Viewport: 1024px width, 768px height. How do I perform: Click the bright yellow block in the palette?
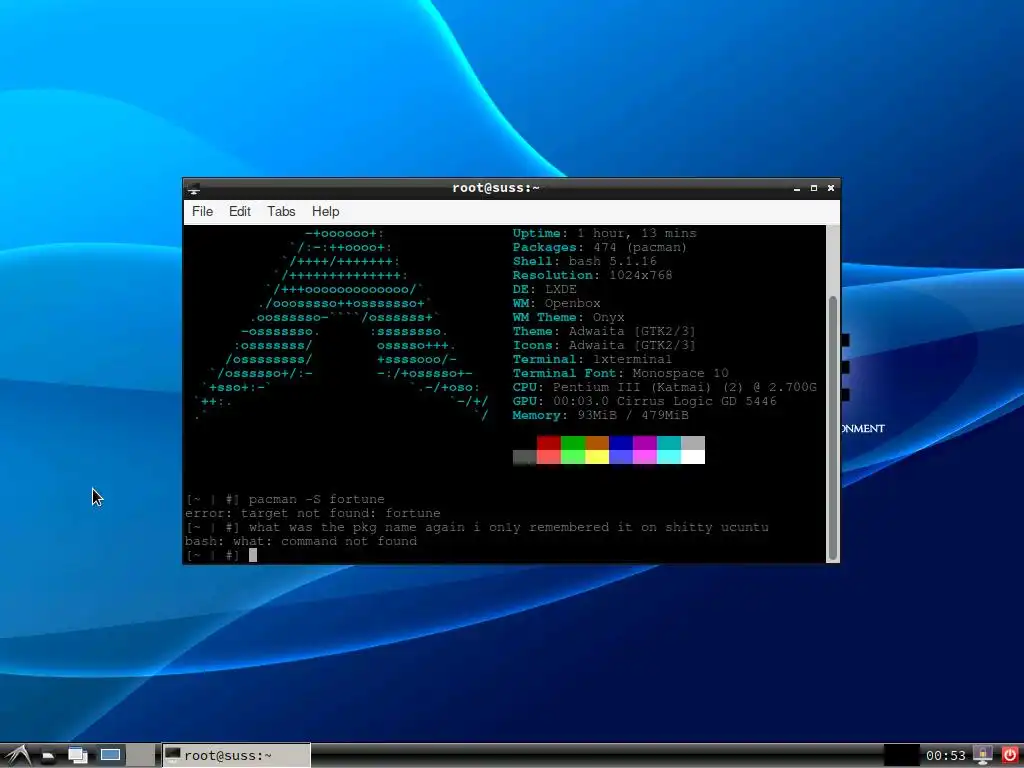pos(597,457)
